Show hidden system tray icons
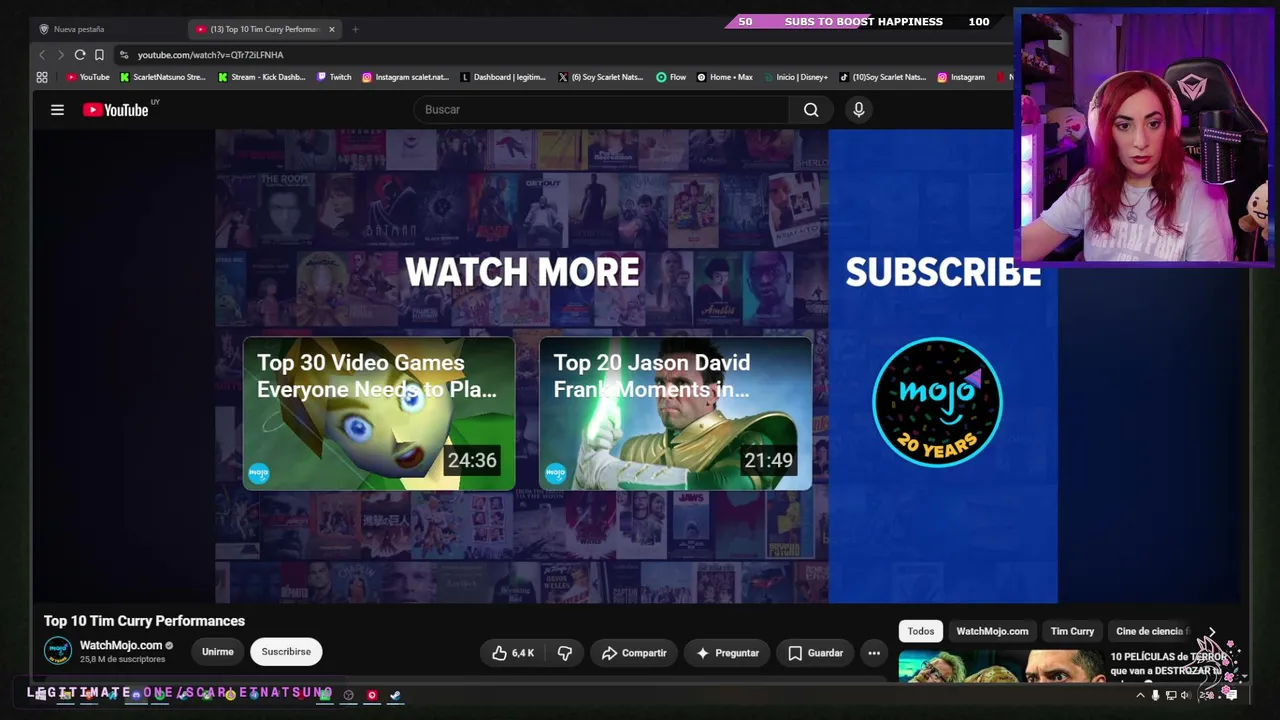Viewport: 1280px width, 720px height. [1140, 695]
